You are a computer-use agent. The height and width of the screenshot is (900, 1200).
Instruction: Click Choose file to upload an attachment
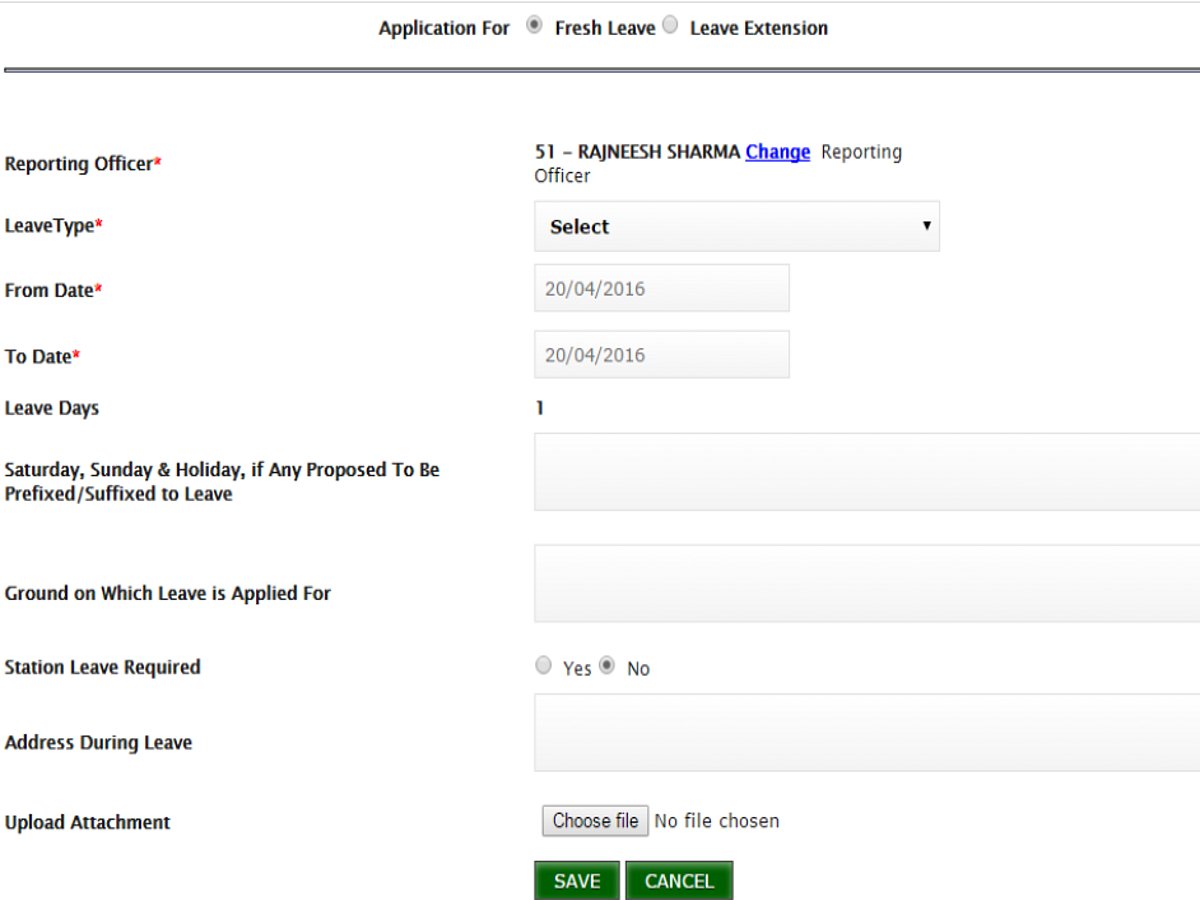(x=595, y=820)
